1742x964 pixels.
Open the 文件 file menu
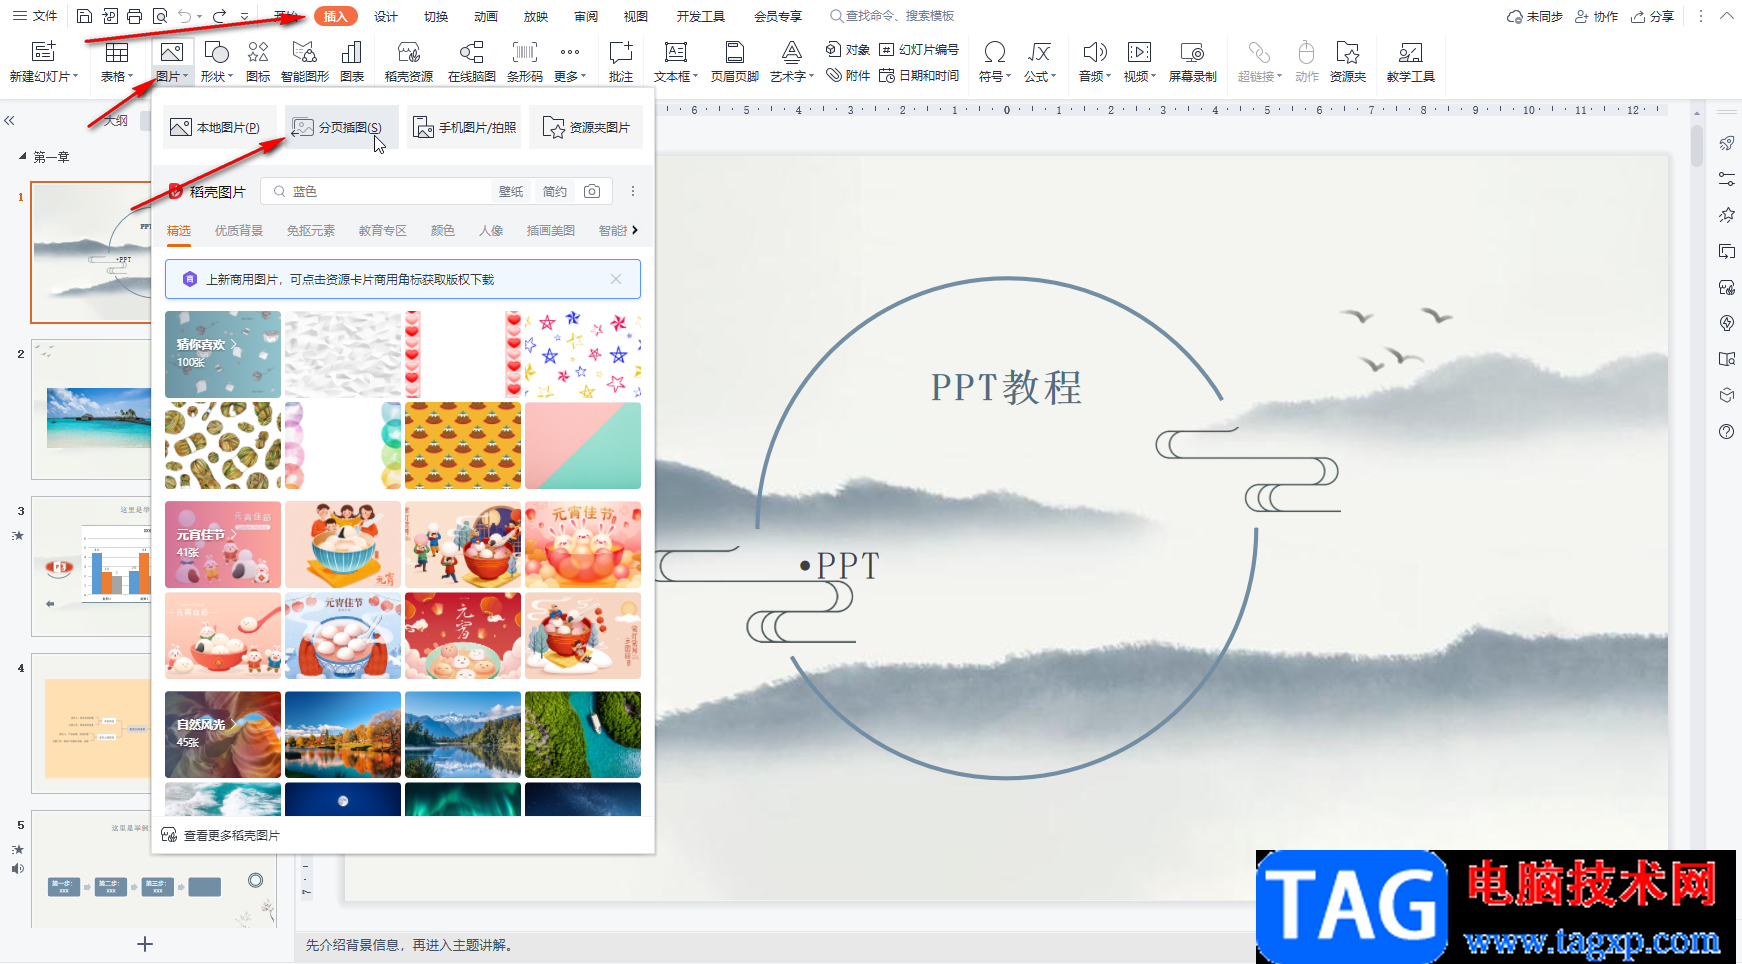click(35, 16)
